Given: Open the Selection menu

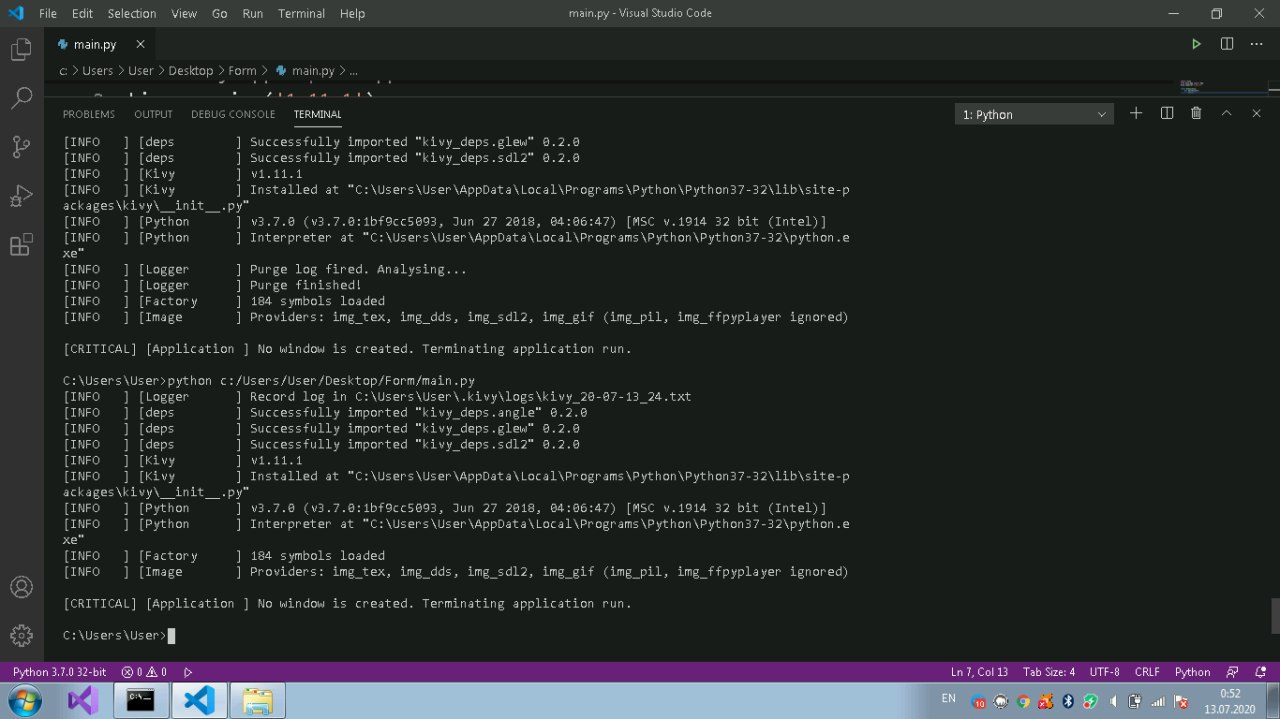Looking at the screenshot, I should point(132,13).
